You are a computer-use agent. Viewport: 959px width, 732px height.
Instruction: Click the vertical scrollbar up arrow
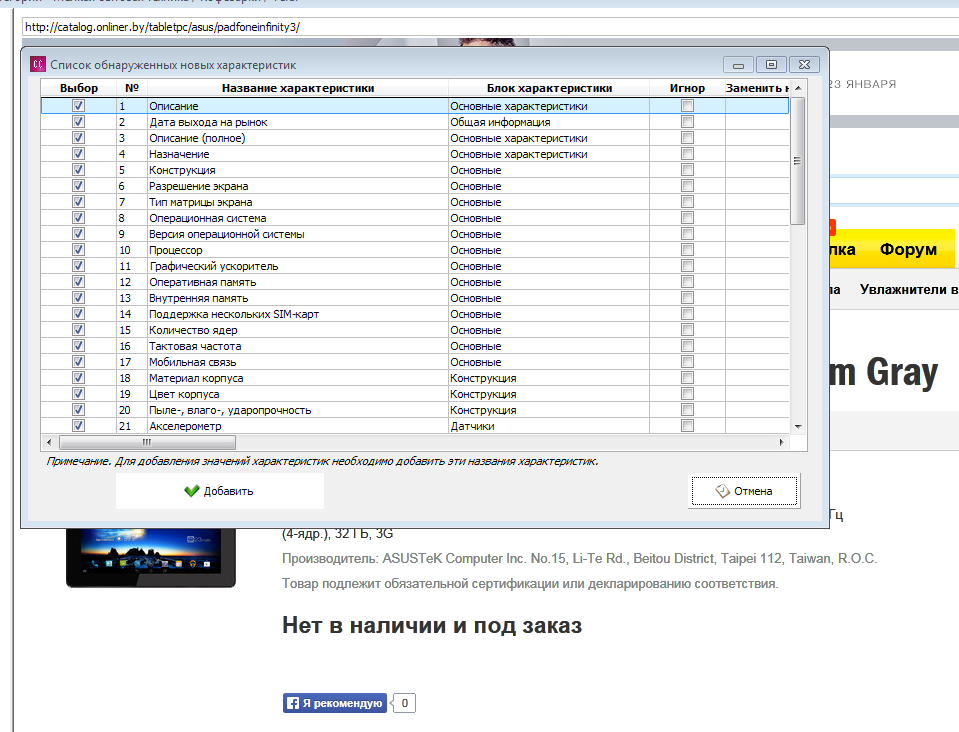[798, 88]
